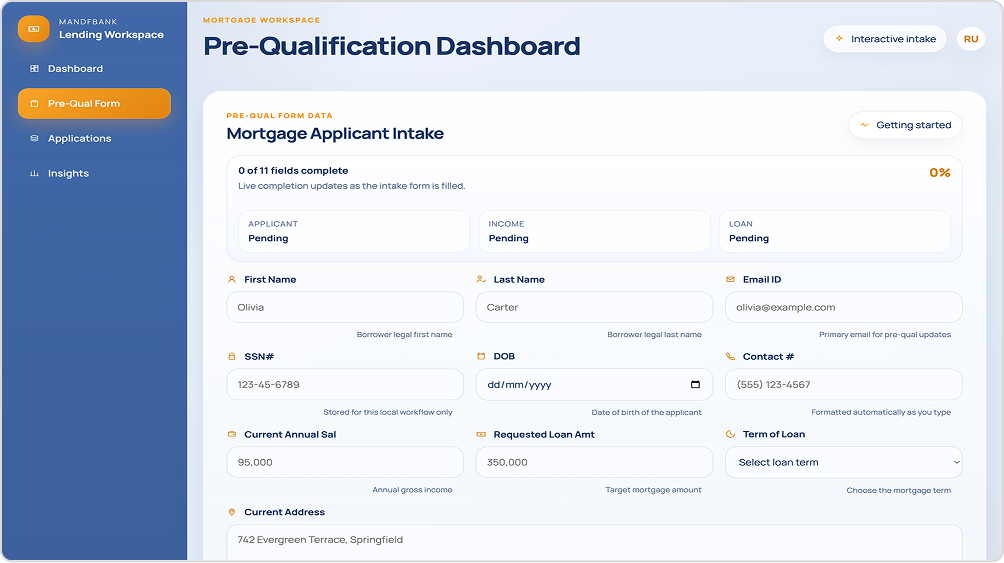Click 'Date of birth of the applicant' hint

pos(646,412)
